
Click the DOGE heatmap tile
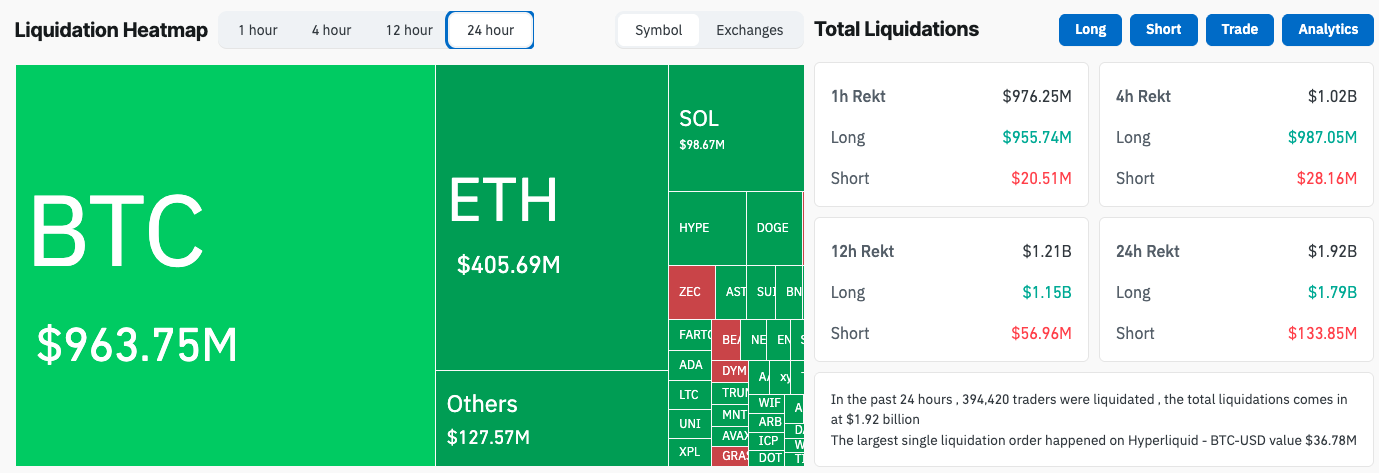click(773, 228)
